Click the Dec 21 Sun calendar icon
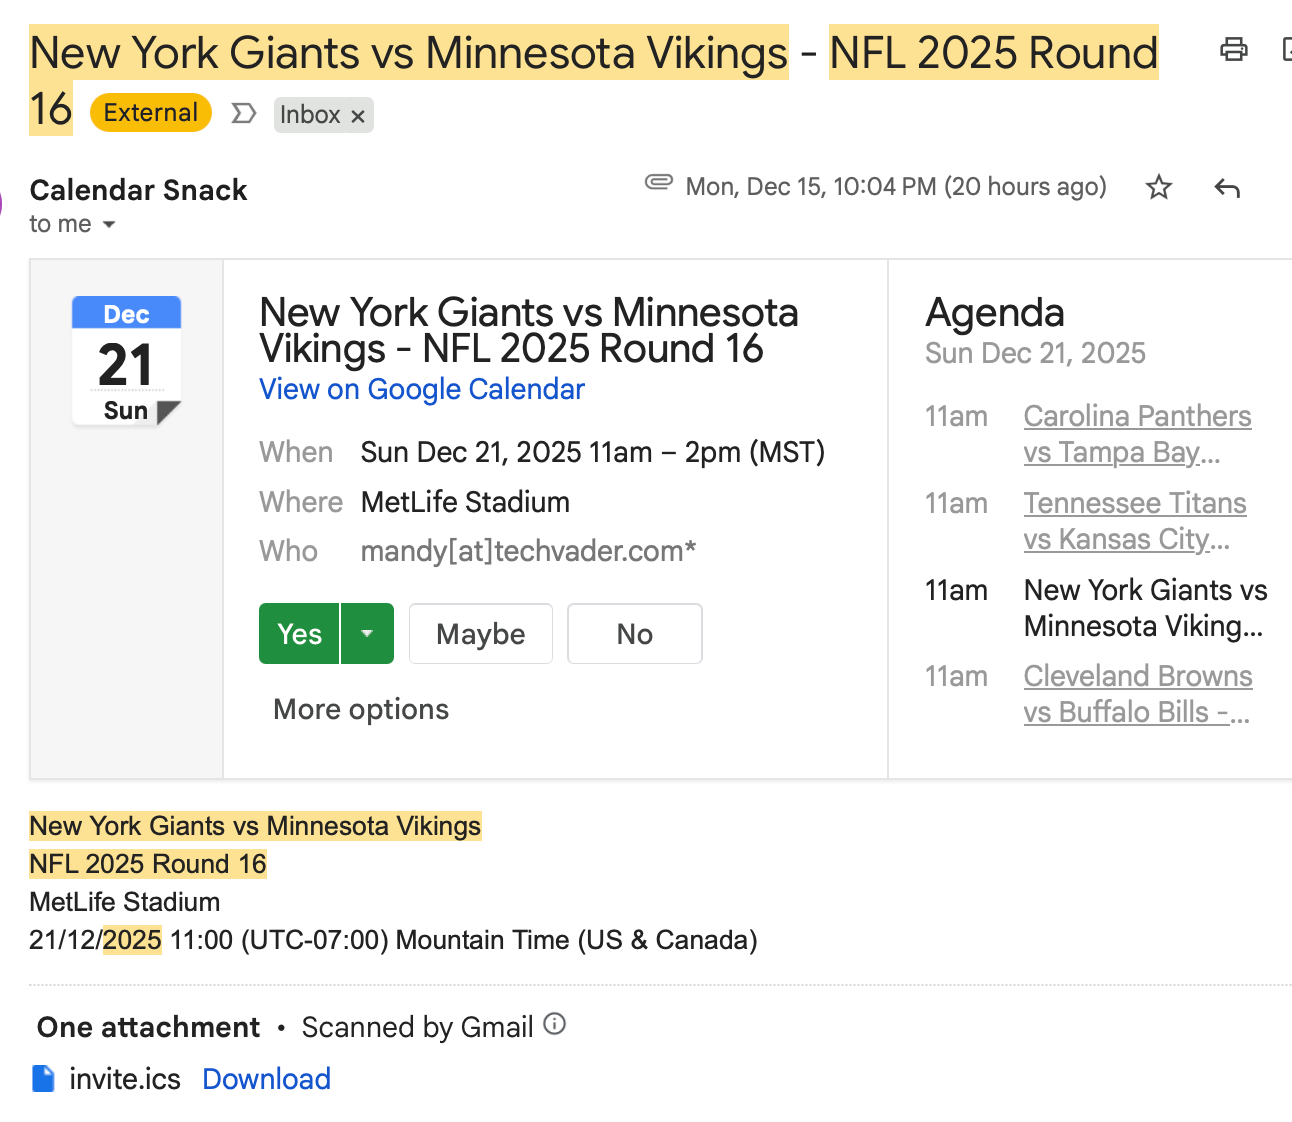 point(127,361)
